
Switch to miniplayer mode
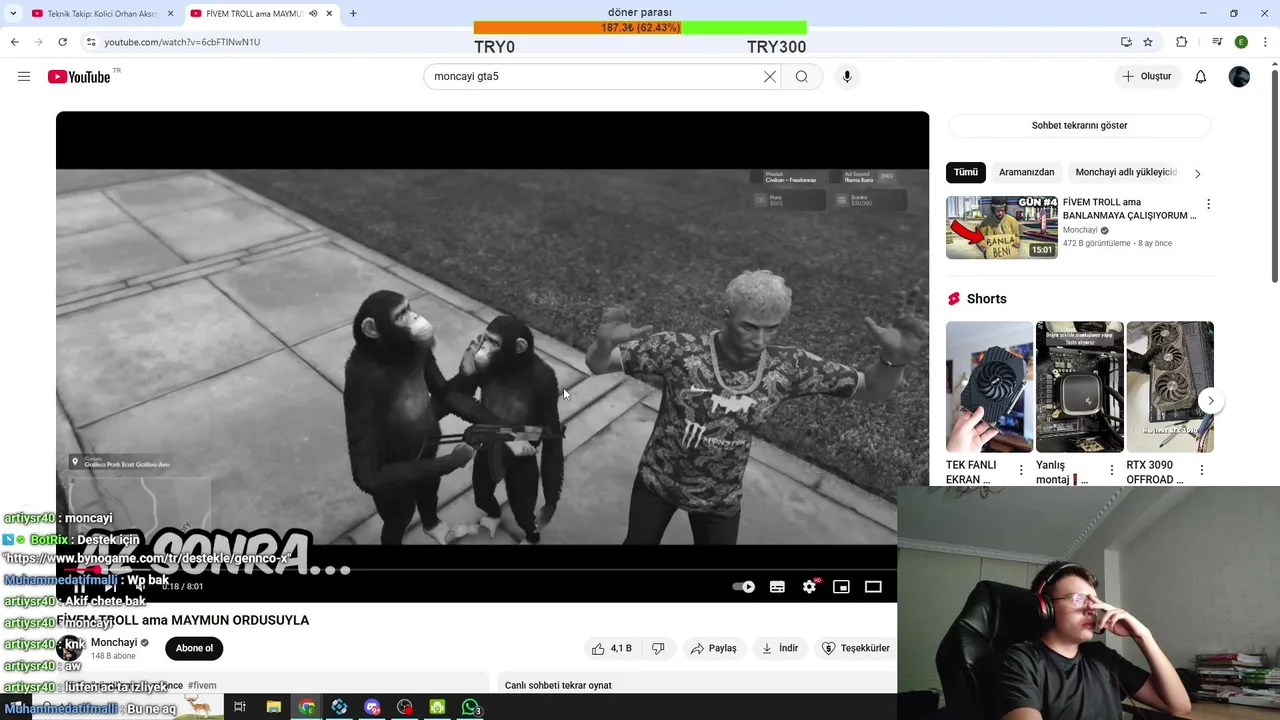point(841,587)
